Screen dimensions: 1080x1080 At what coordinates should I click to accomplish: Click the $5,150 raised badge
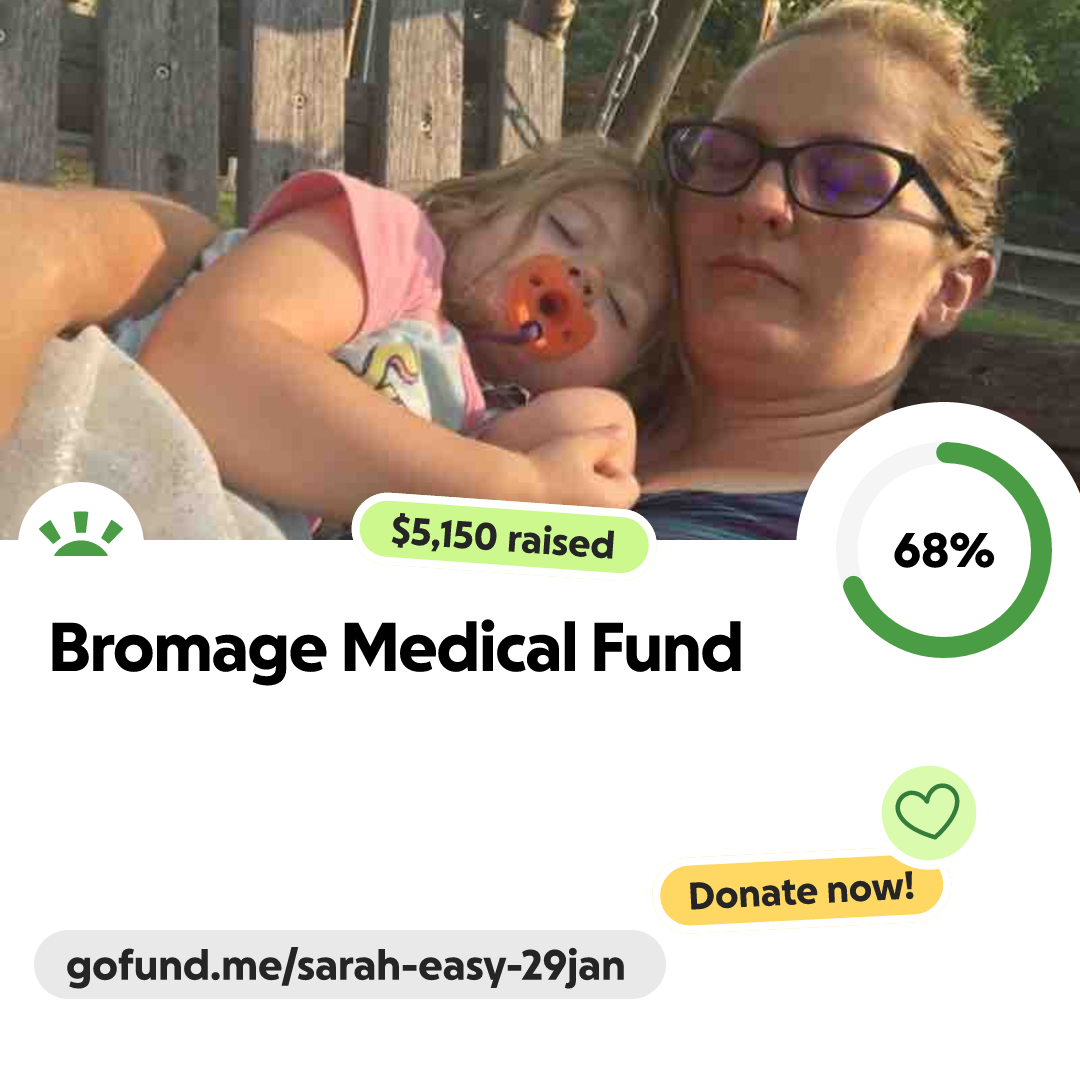pos(503,537)
